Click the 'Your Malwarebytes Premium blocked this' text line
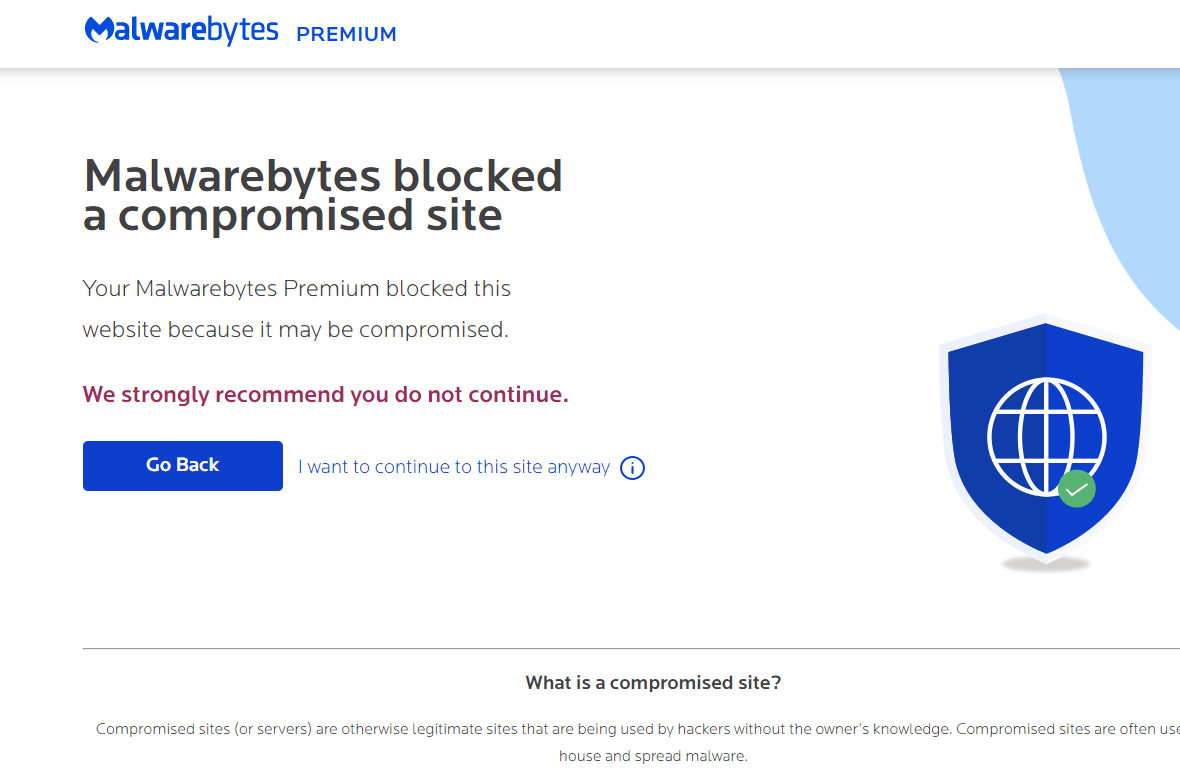 [297, 289]
